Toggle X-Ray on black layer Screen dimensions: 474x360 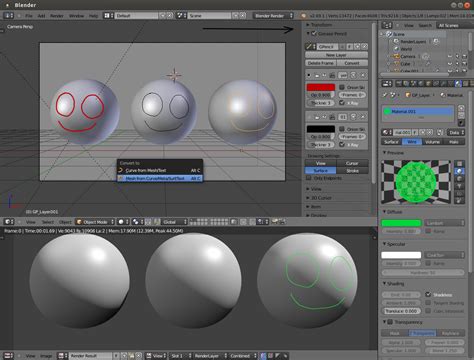pyautogui.click(x=342, y=144)
